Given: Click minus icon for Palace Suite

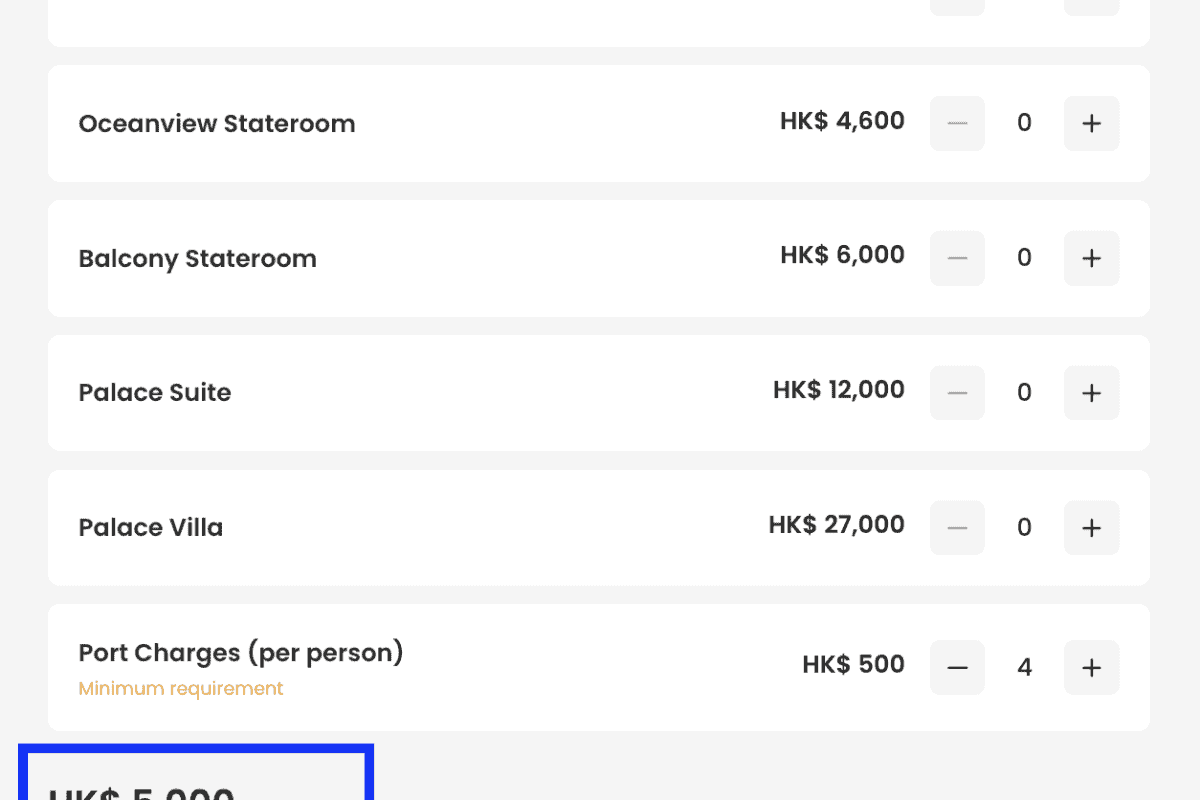Looking at the screenshot, I should coord(957,393).
